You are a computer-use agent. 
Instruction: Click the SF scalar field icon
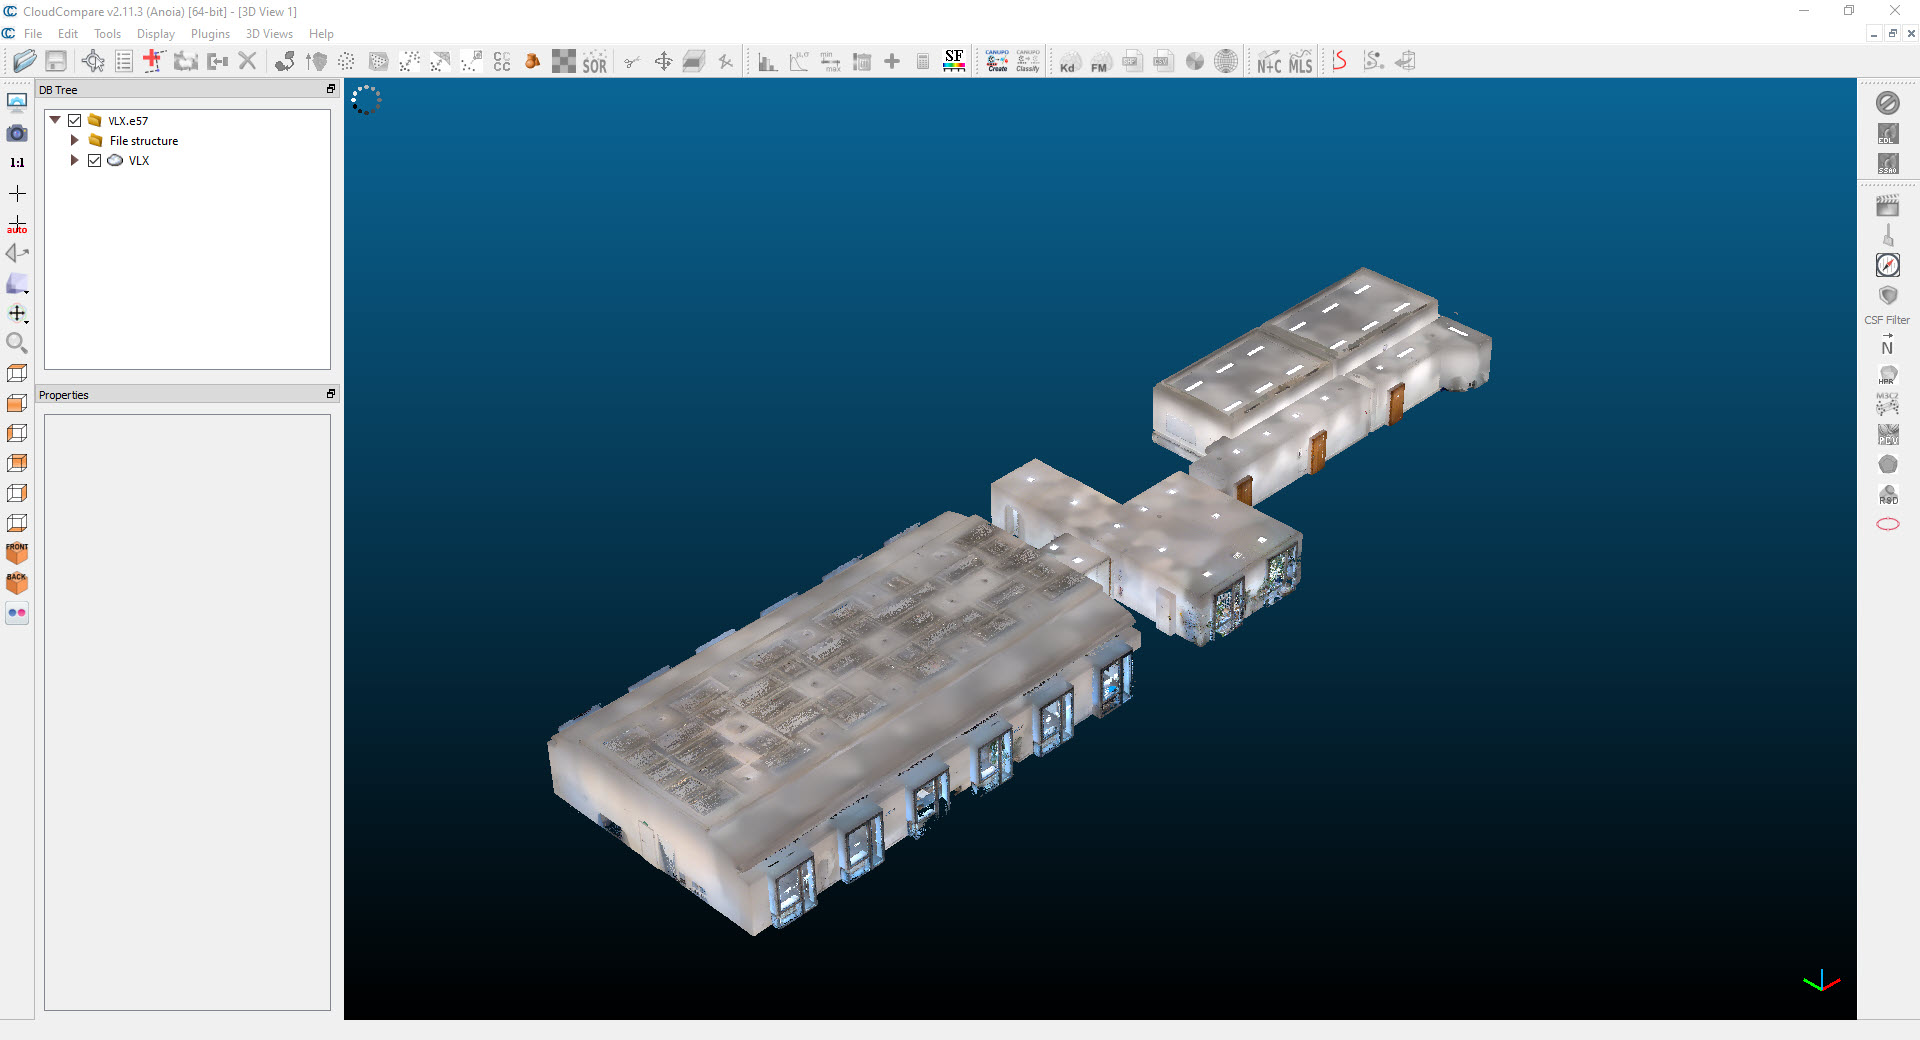coord(954,62)
